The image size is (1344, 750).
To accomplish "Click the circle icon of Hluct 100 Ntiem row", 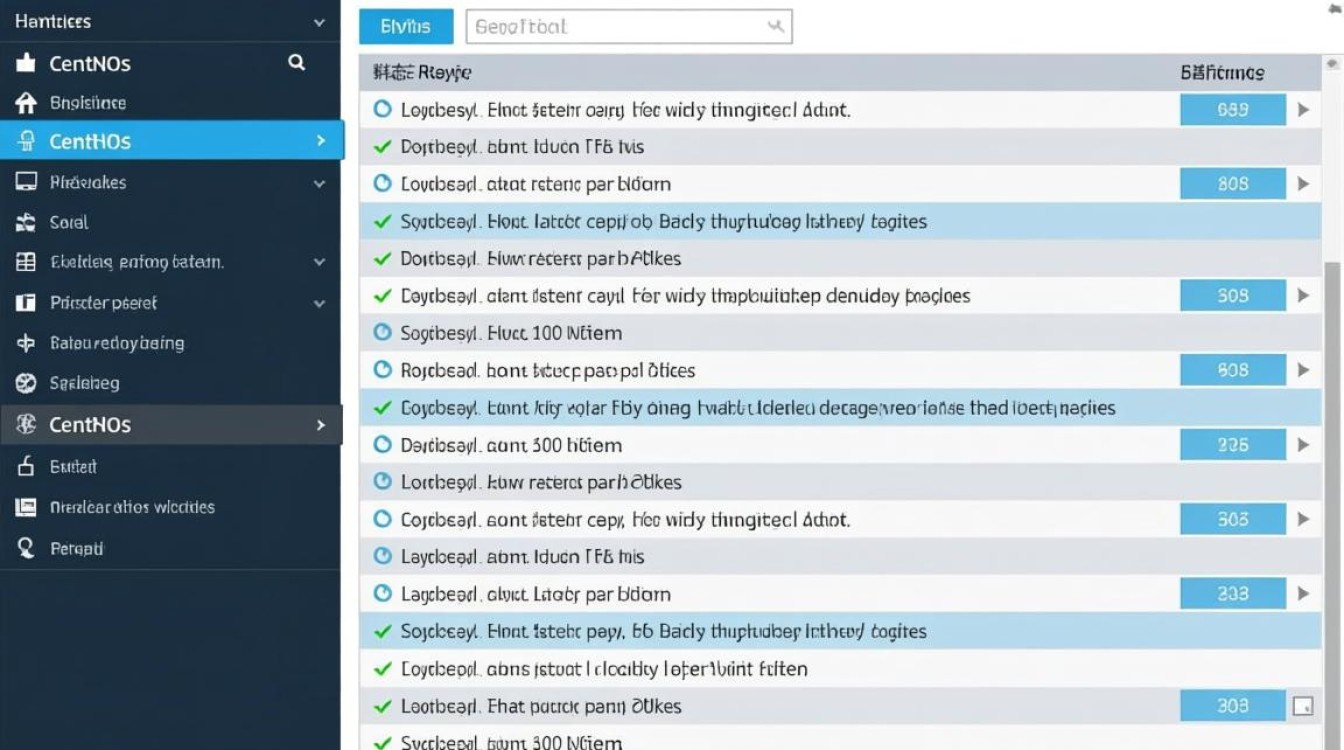I will tap(382, 333).
